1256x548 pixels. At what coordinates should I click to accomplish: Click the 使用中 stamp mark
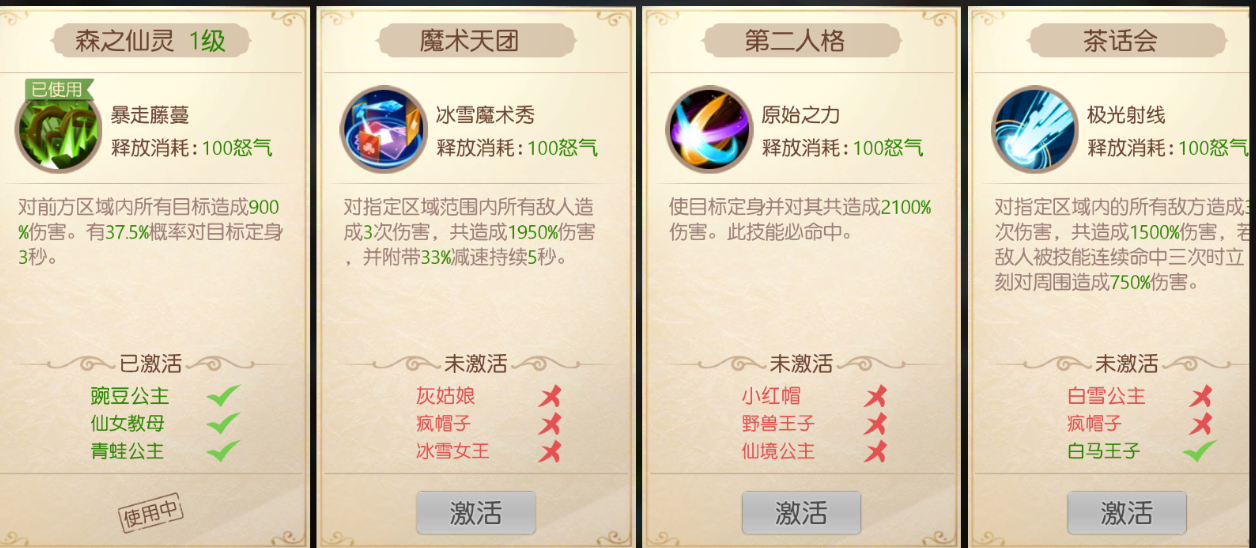tap(152, 513)
